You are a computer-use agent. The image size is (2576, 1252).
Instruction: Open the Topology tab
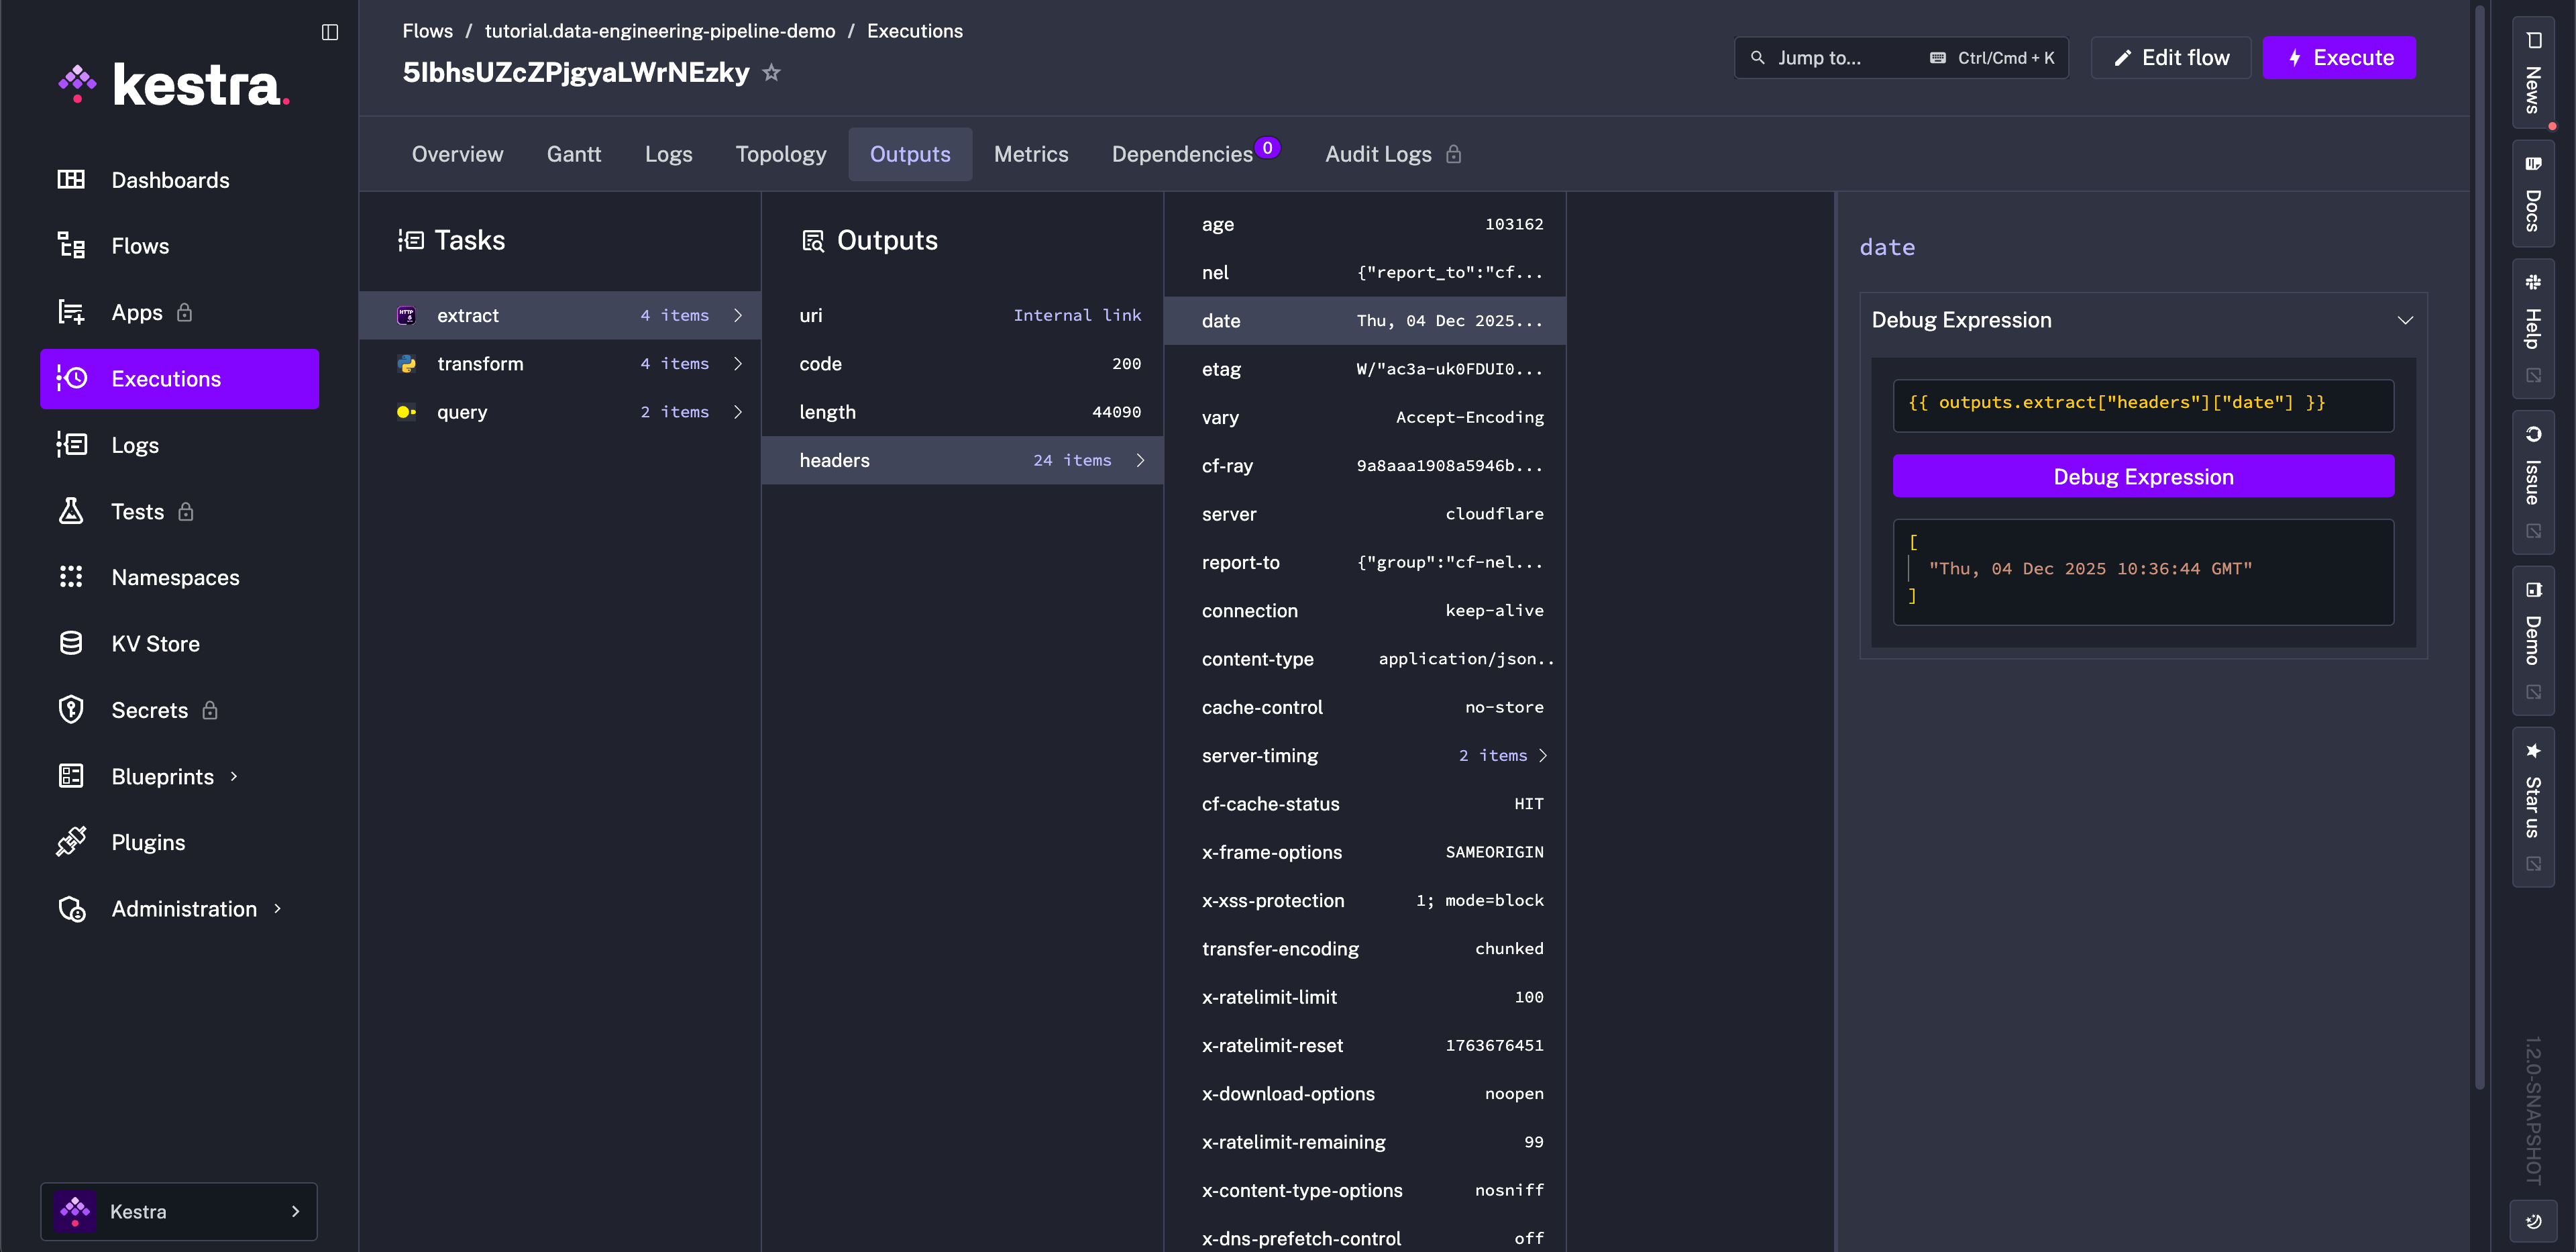[x=780, y=153]
